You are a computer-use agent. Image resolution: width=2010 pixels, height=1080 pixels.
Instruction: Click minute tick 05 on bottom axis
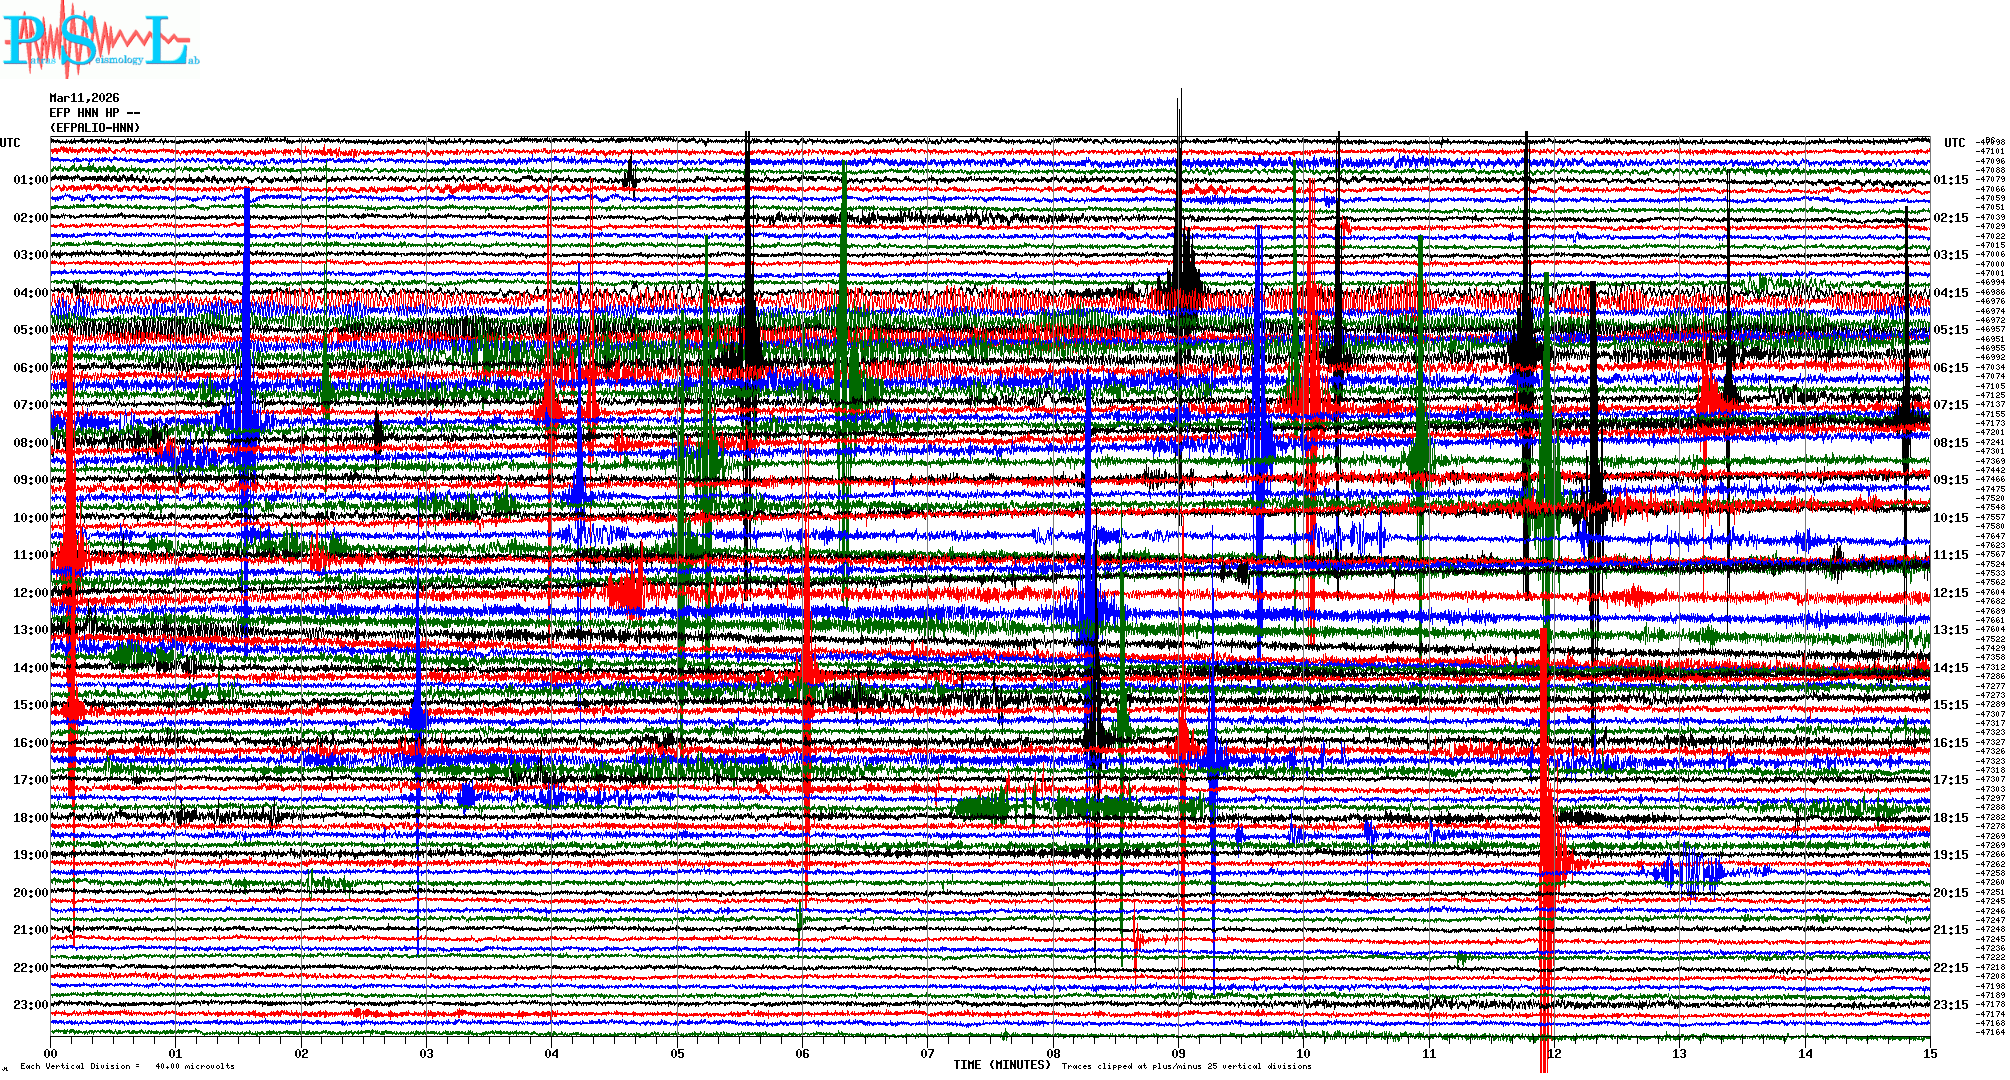[678, 1053]
